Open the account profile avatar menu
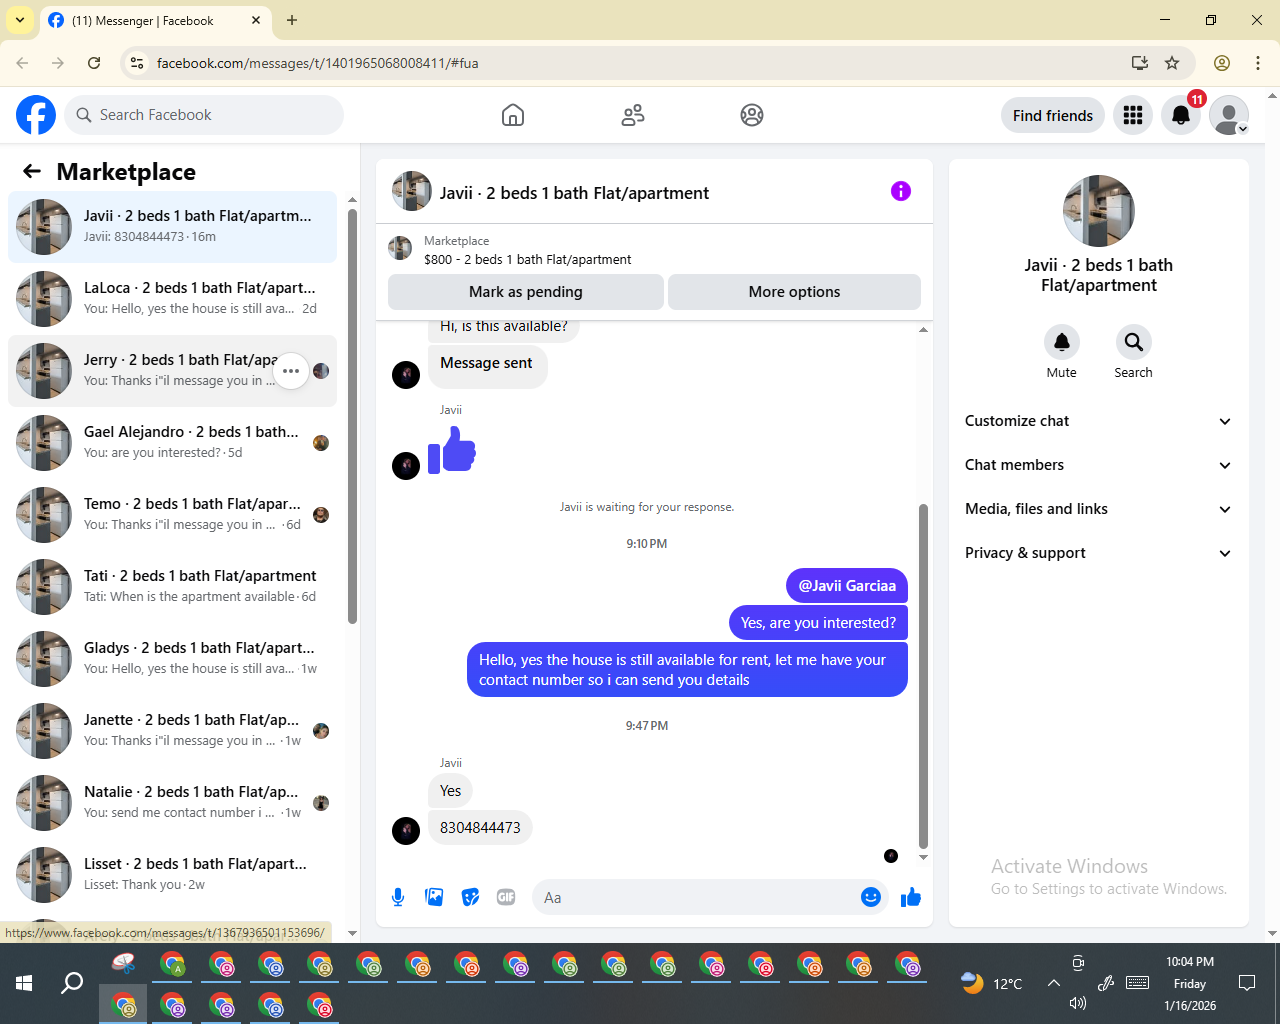Screen dimensions: 1280x1024 [1229, 115]
